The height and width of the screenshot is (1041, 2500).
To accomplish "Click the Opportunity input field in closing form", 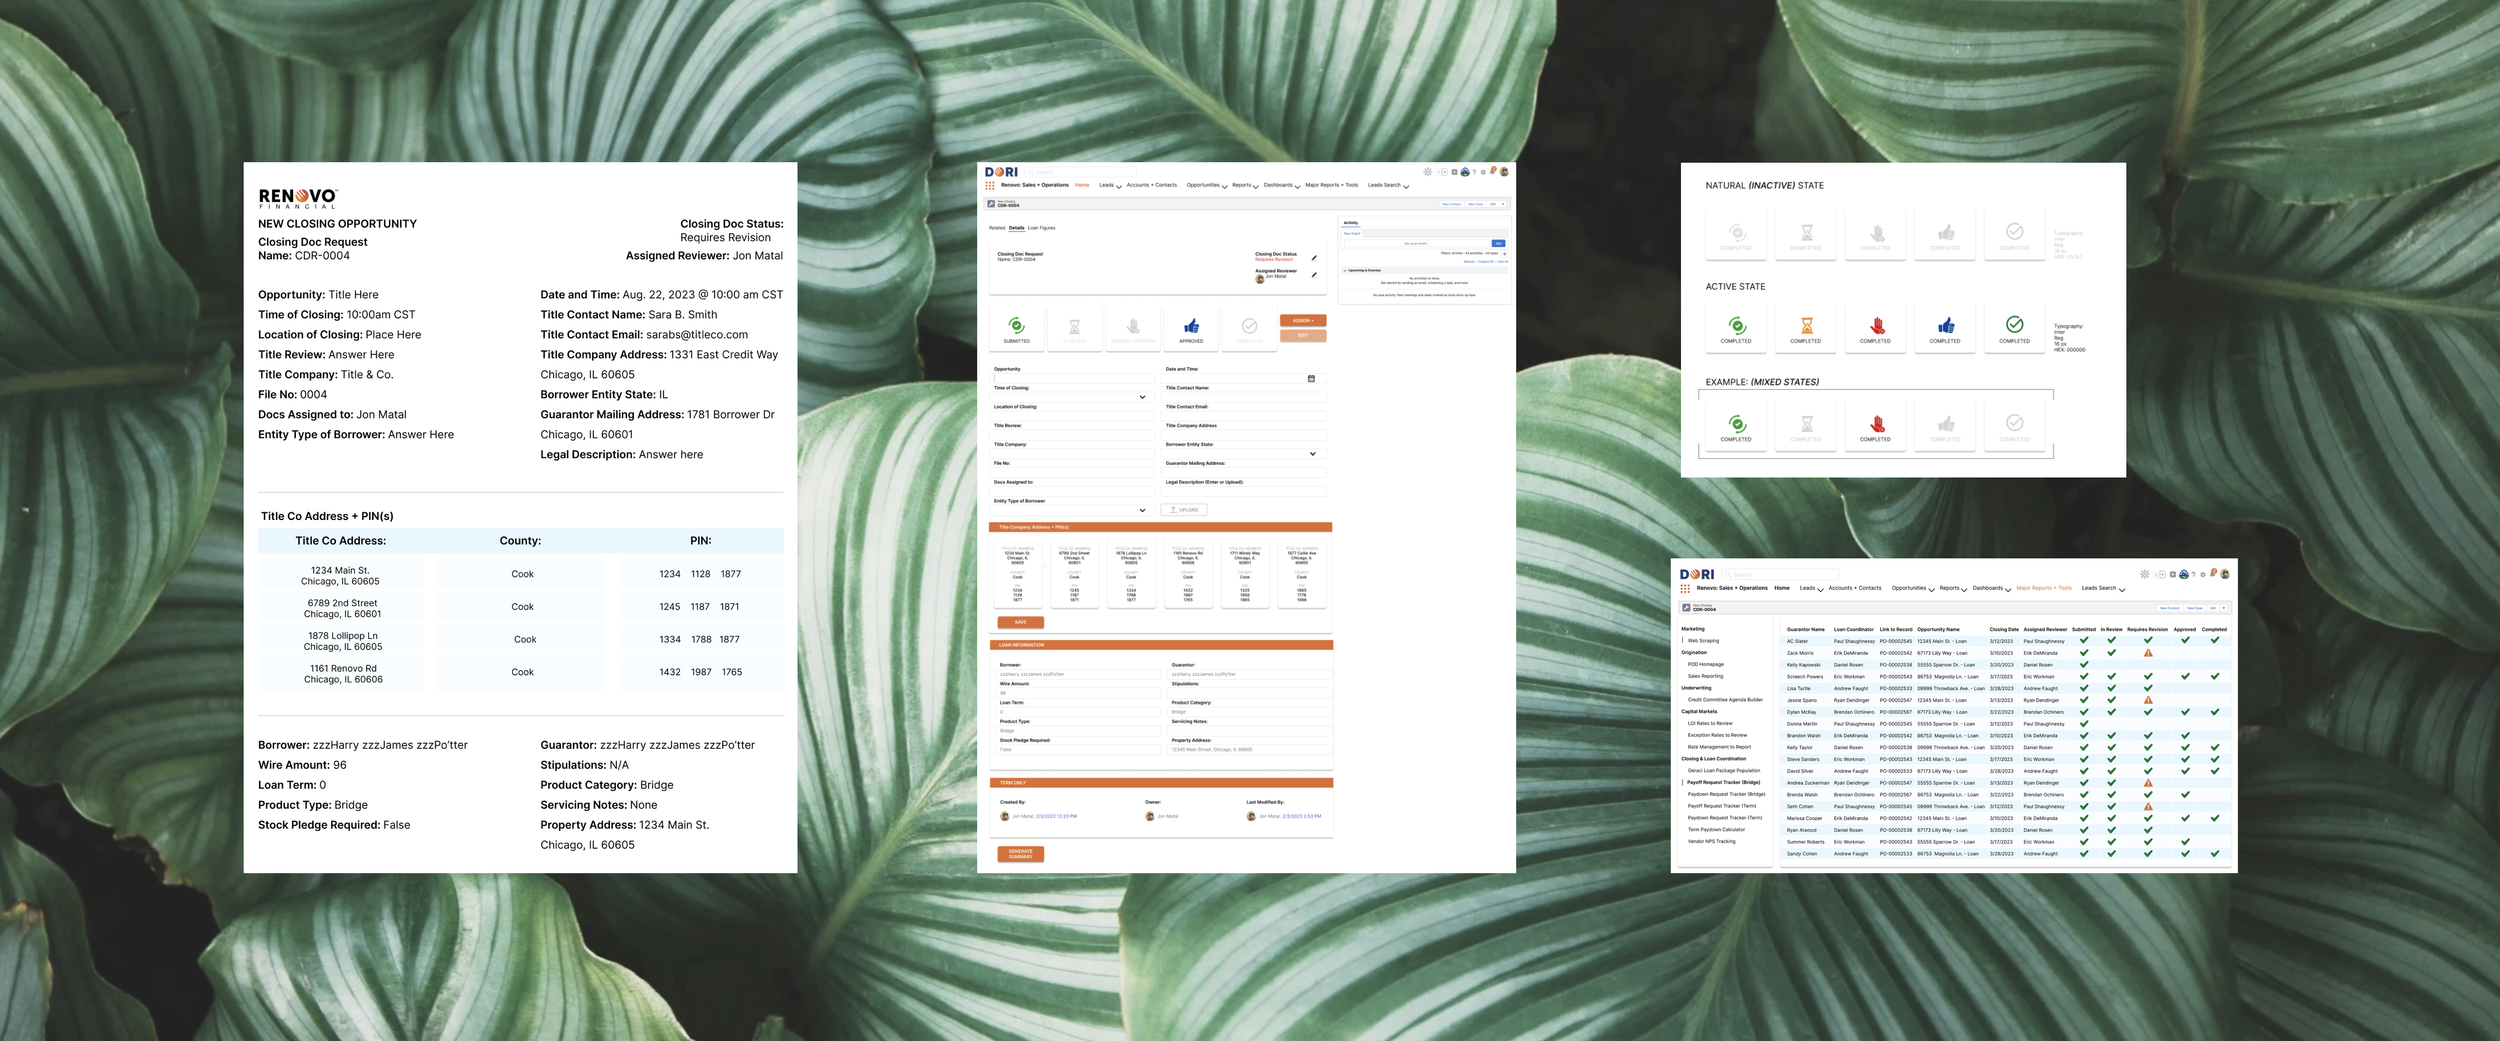I will coord(1074,378).
